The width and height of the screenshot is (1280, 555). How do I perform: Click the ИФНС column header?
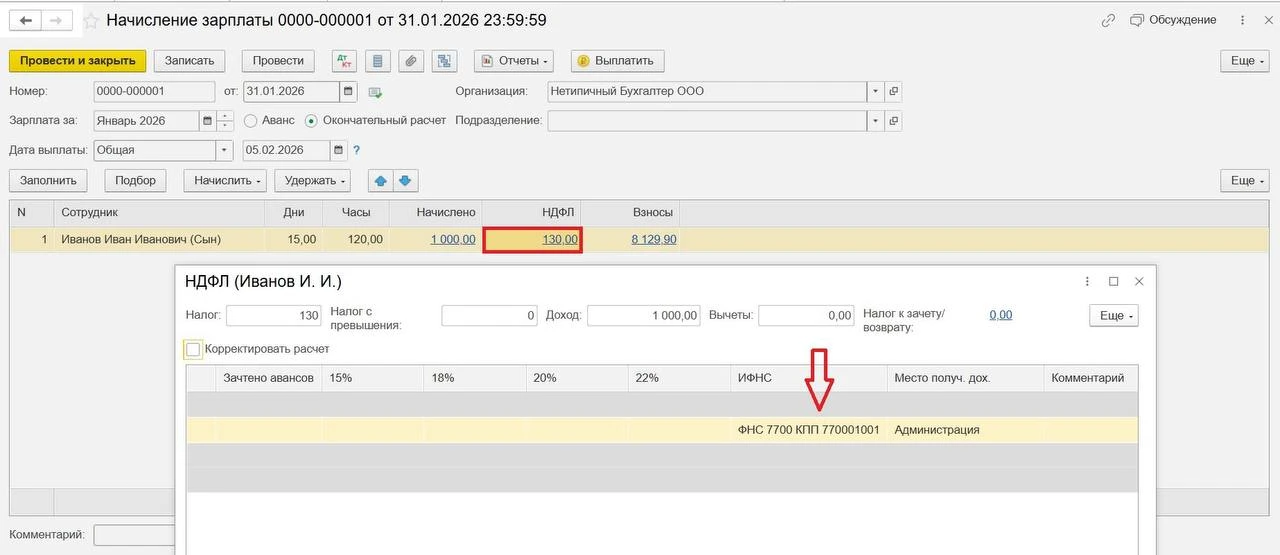click(x=809, y=378)
